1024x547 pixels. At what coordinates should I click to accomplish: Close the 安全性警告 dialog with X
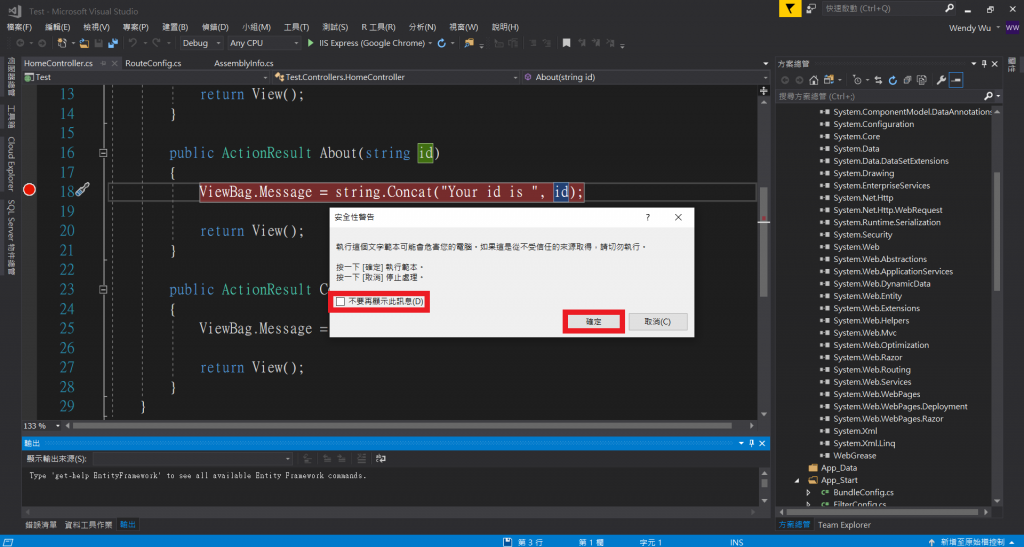[x=678, y=217]
